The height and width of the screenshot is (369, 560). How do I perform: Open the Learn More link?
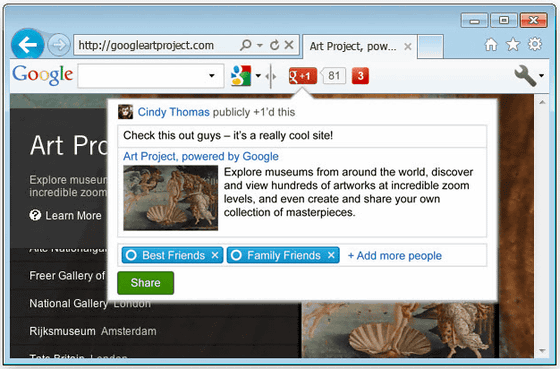[73, 216]
